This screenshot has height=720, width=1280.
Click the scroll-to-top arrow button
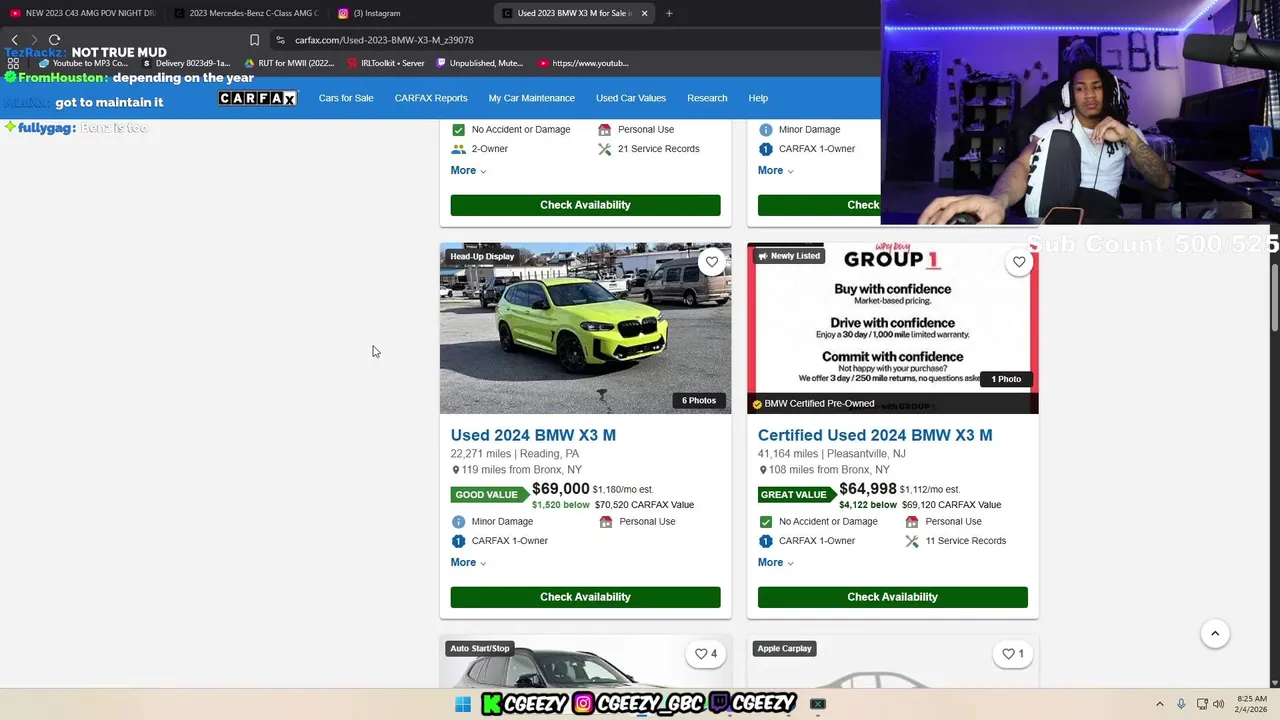[x=1215, y=633]
